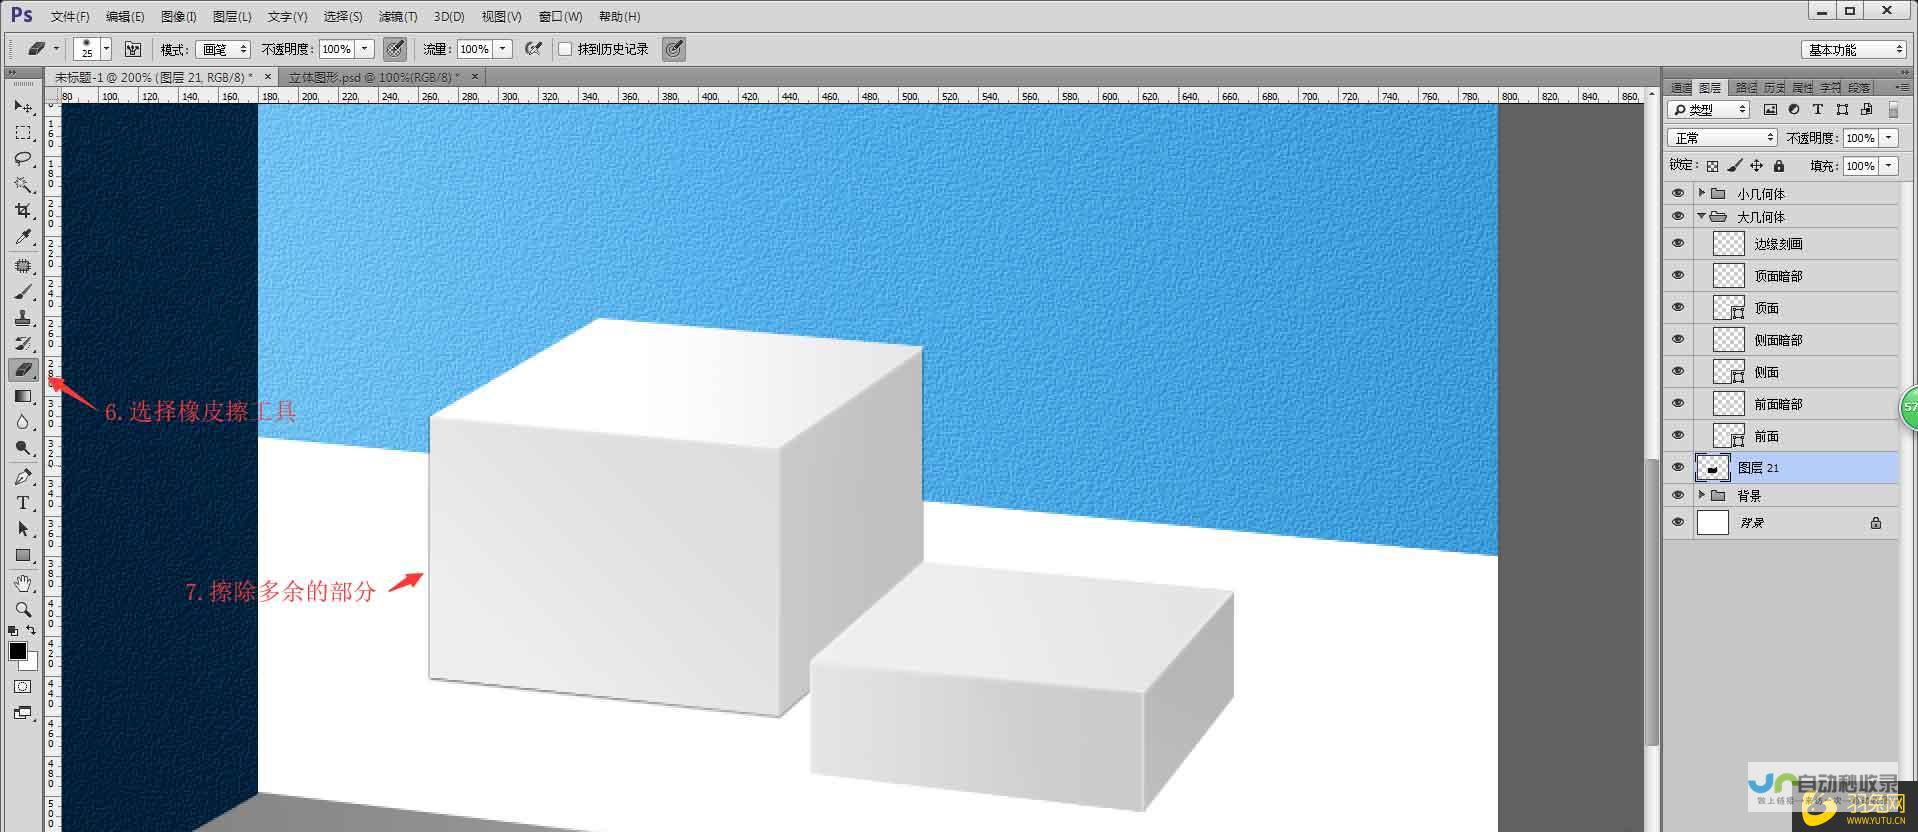This screenshot has height=832, width=1918.
Task: Open the 图像(I) menu
Action: [179, 16]
